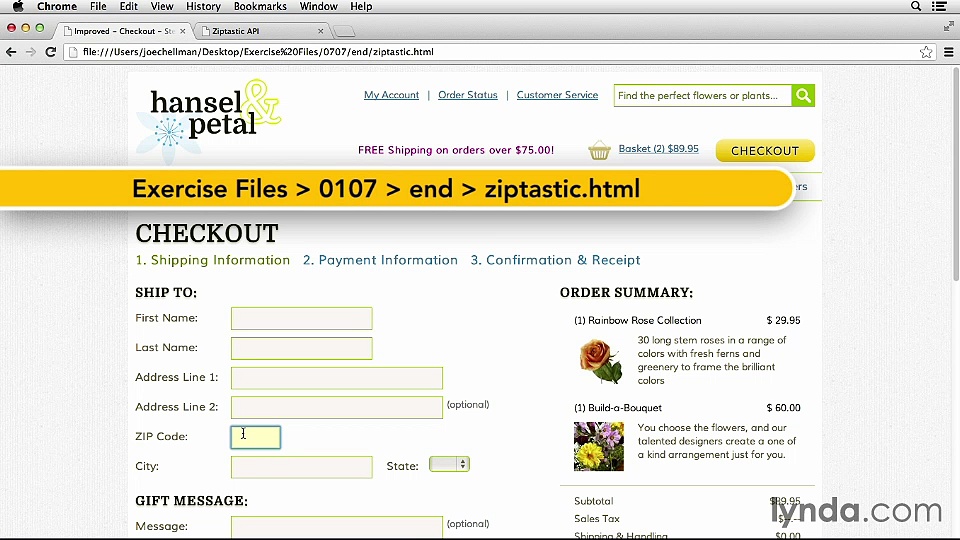Switch to the Ziptastic API tab
960x540 pixels.
tap(262, 31)
